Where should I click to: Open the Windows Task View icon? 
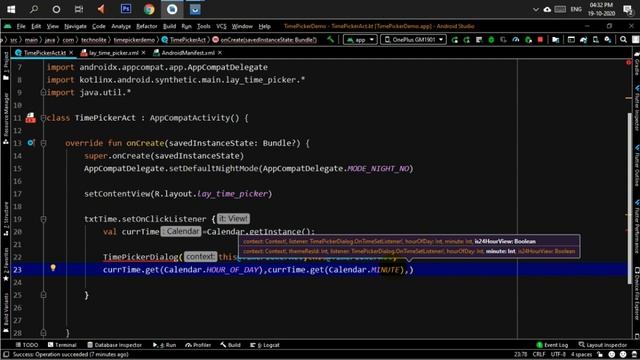pos(79,9)
